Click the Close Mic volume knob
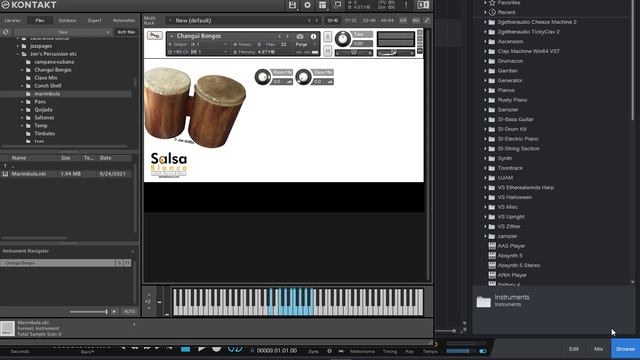 [x=303, y=77]
